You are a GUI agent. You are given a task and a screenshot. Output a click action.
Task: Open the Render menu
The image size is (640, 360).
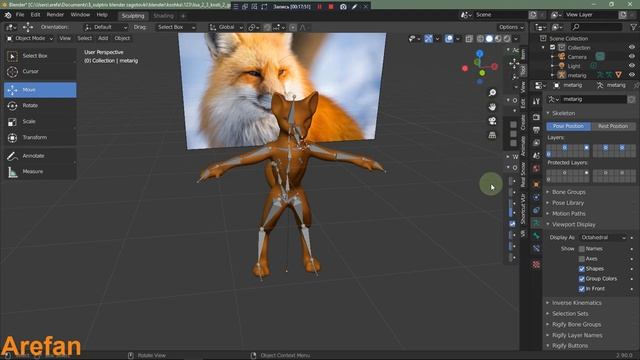pyautogui.click(x=55, y=15)
